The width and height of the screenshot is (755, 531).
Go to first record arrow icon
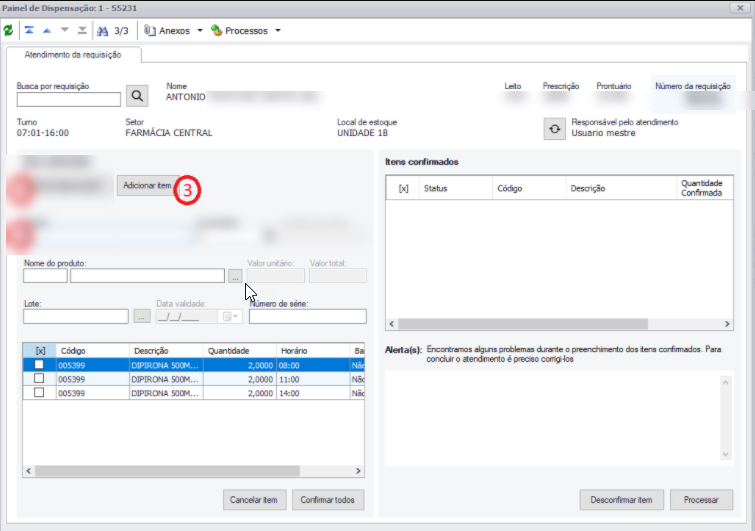29,30
